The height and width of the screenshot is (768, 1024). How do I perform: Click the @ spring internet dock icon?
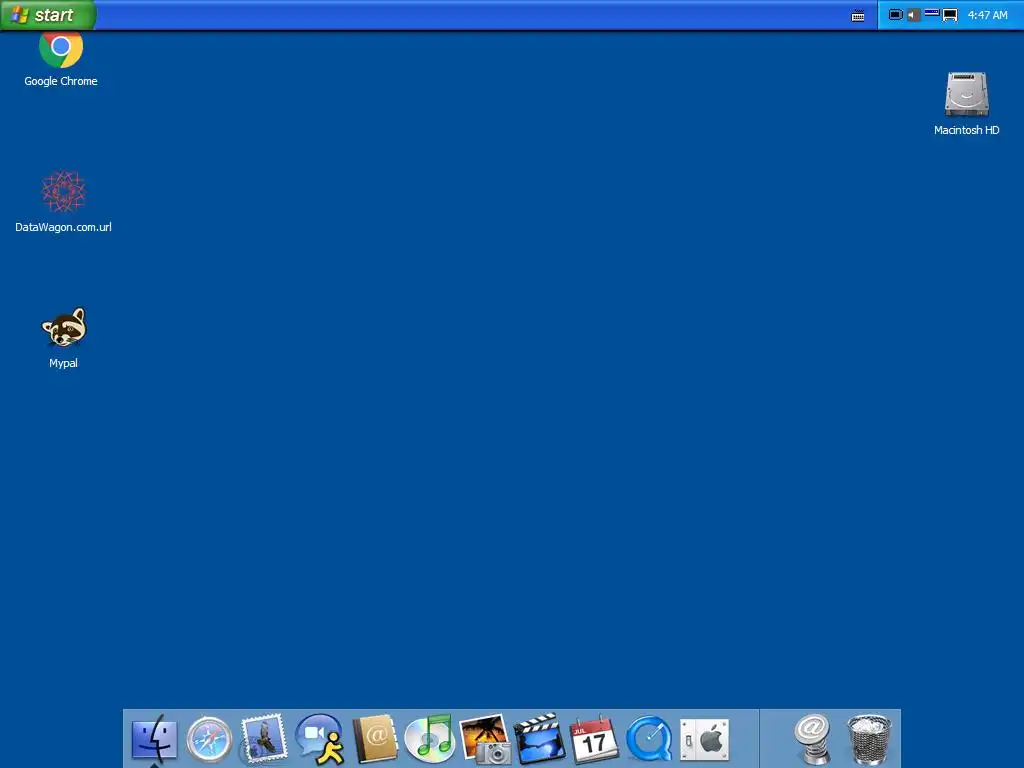[812, 739]
